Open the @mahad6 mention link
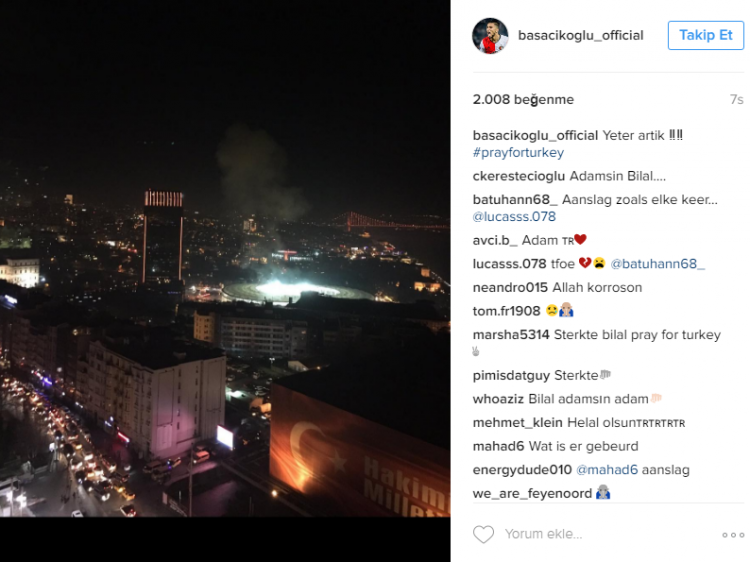This screenshot has width=750, height=562. click(x=607, y=470)
